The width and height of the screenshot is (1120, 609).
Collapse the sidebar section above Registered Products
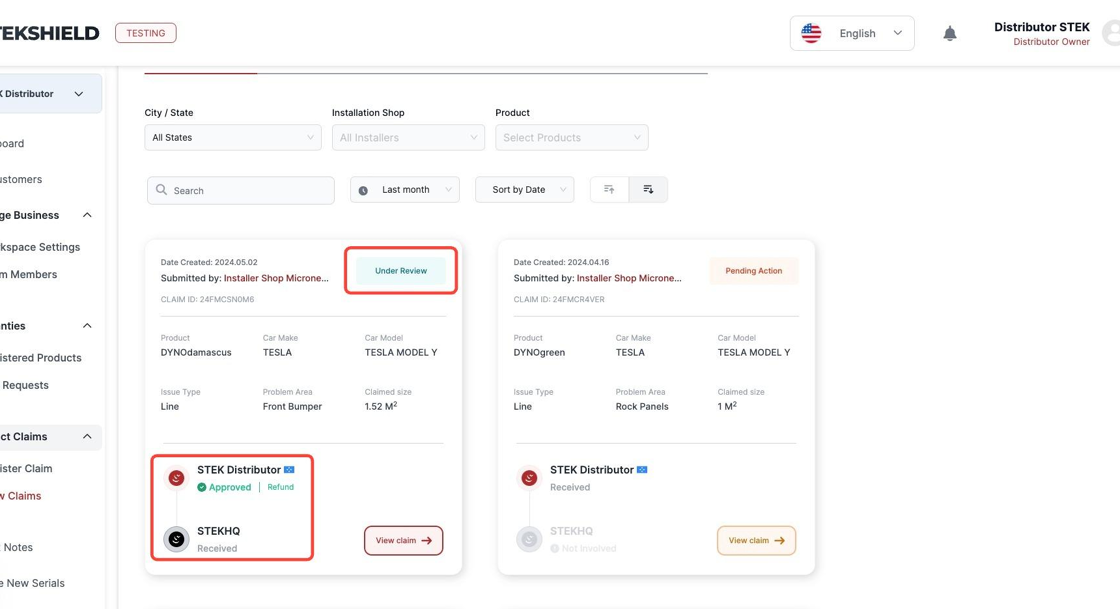point(87,326)
